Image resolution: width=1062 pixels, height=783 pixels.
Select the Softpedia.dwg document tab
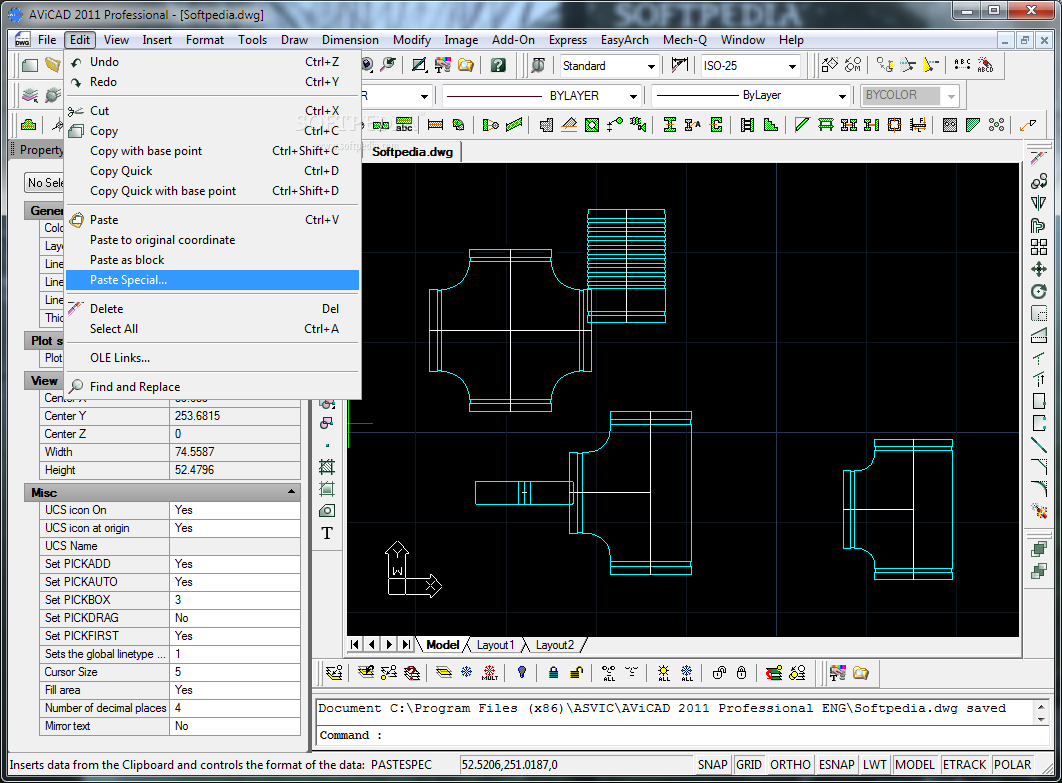click(x=412, y=152)
